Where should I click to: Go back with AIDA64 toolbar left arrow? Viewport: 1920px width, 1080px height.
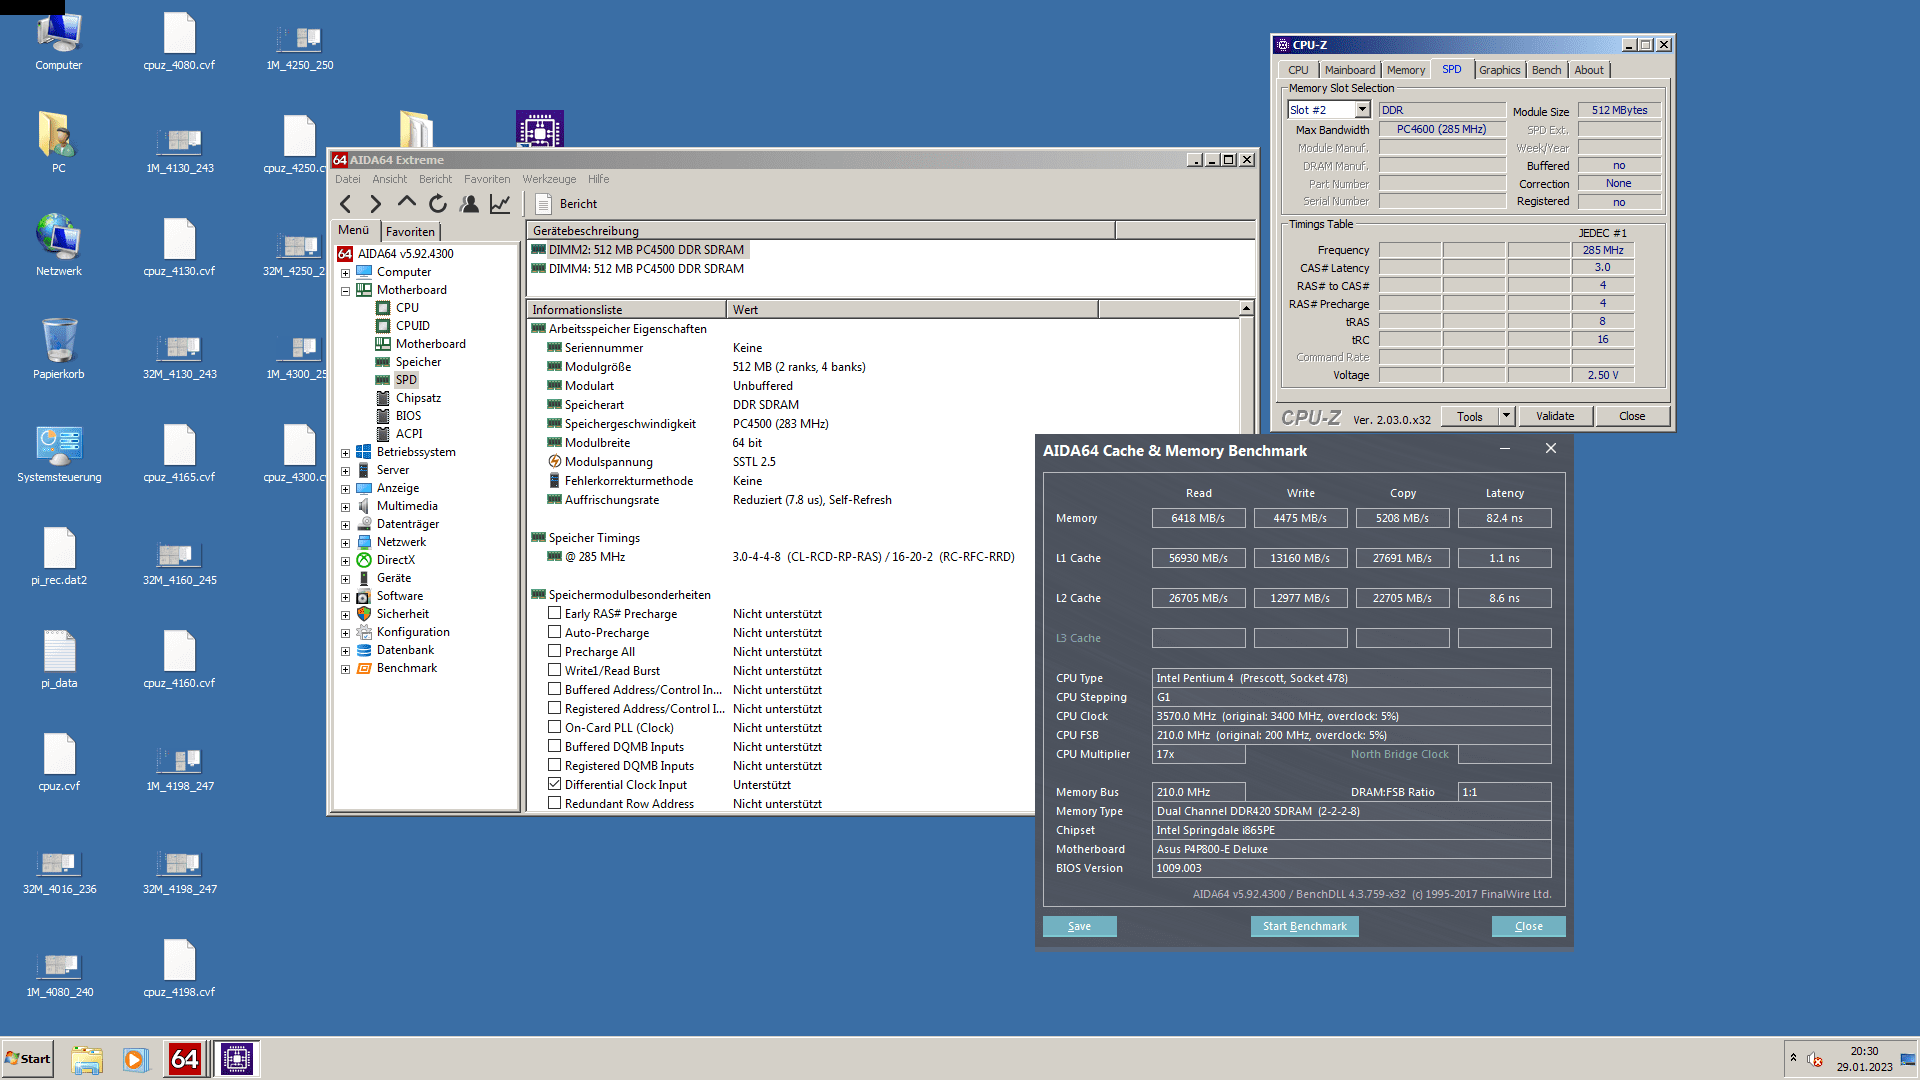coord(346,204)
